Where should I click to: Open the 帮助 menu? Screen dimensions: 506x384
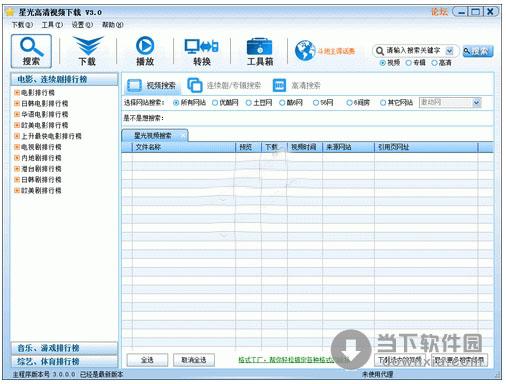[x=113, y=25]
